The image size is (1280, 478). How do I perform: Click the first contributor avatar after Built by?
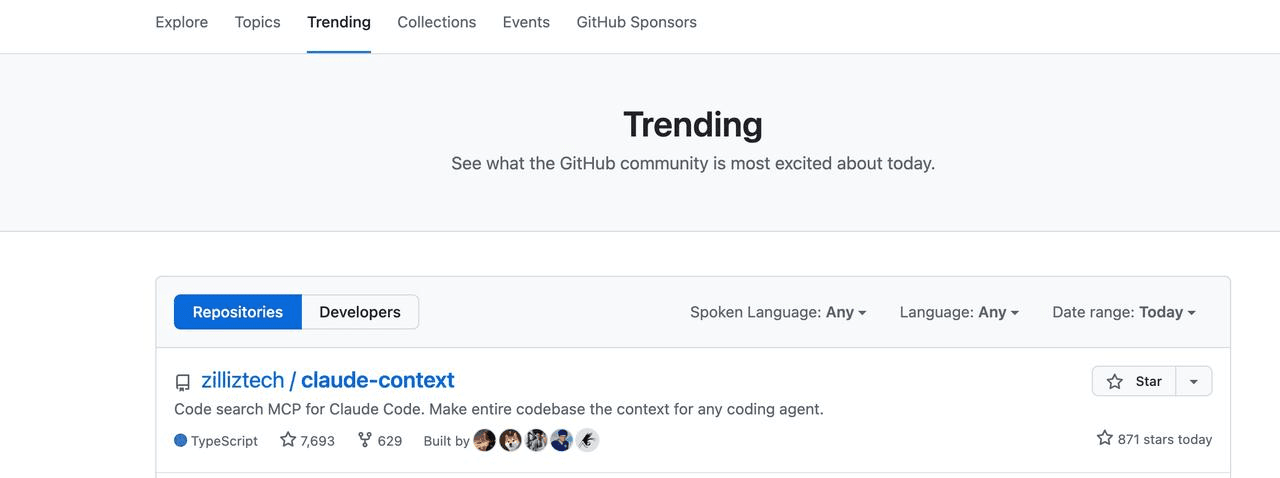coord(485,440)
